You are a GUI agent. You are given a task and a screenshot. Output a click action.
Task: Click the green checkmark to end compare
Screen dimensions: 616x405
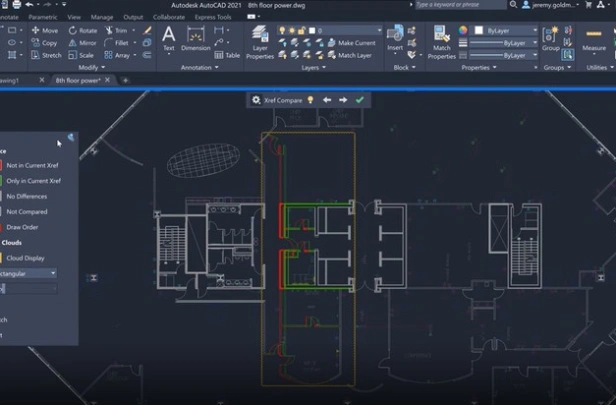359,100
